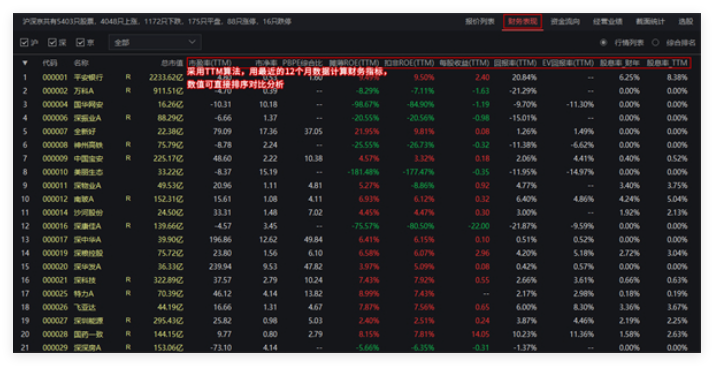Click the R marker on 深振业A row
The width and height of the screenshot is (714, 366).
[128, 117]
